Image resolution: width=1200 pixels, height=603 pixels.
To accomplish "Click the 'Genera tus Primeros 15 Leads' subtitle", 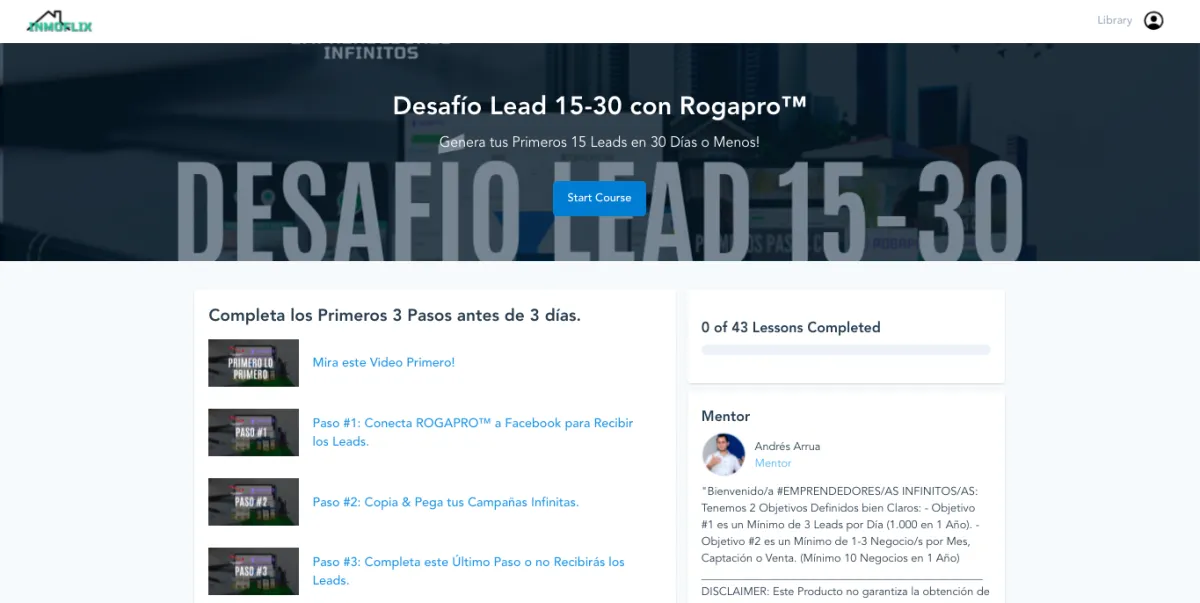I will [599, 142].
